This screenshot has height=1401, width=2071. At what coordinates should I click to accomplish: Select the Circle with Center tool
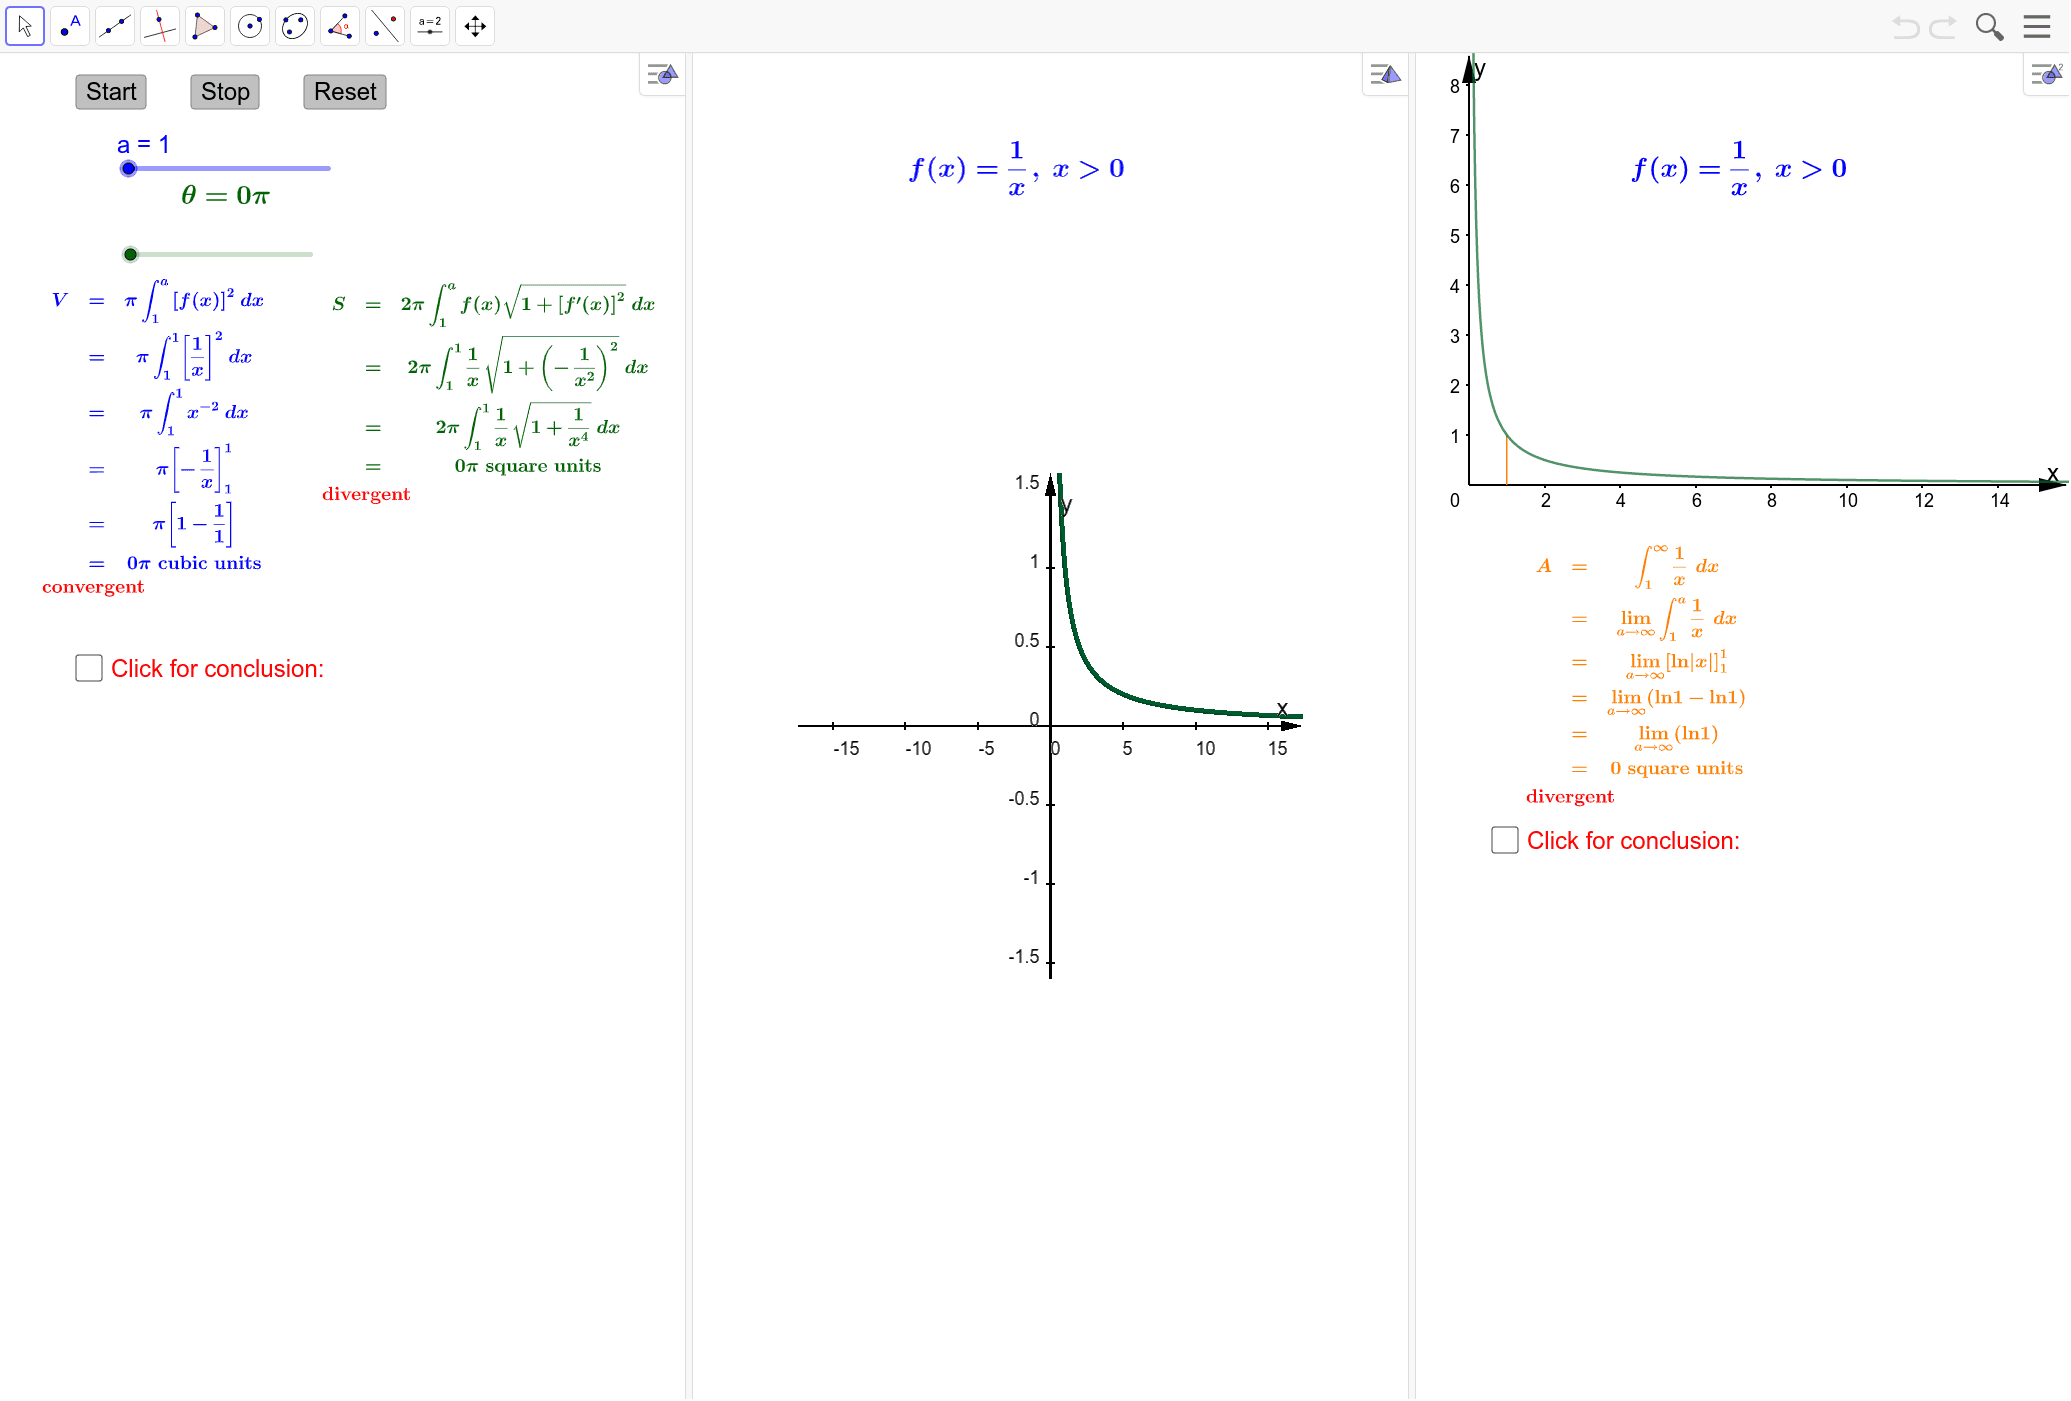tap(250, 26)
